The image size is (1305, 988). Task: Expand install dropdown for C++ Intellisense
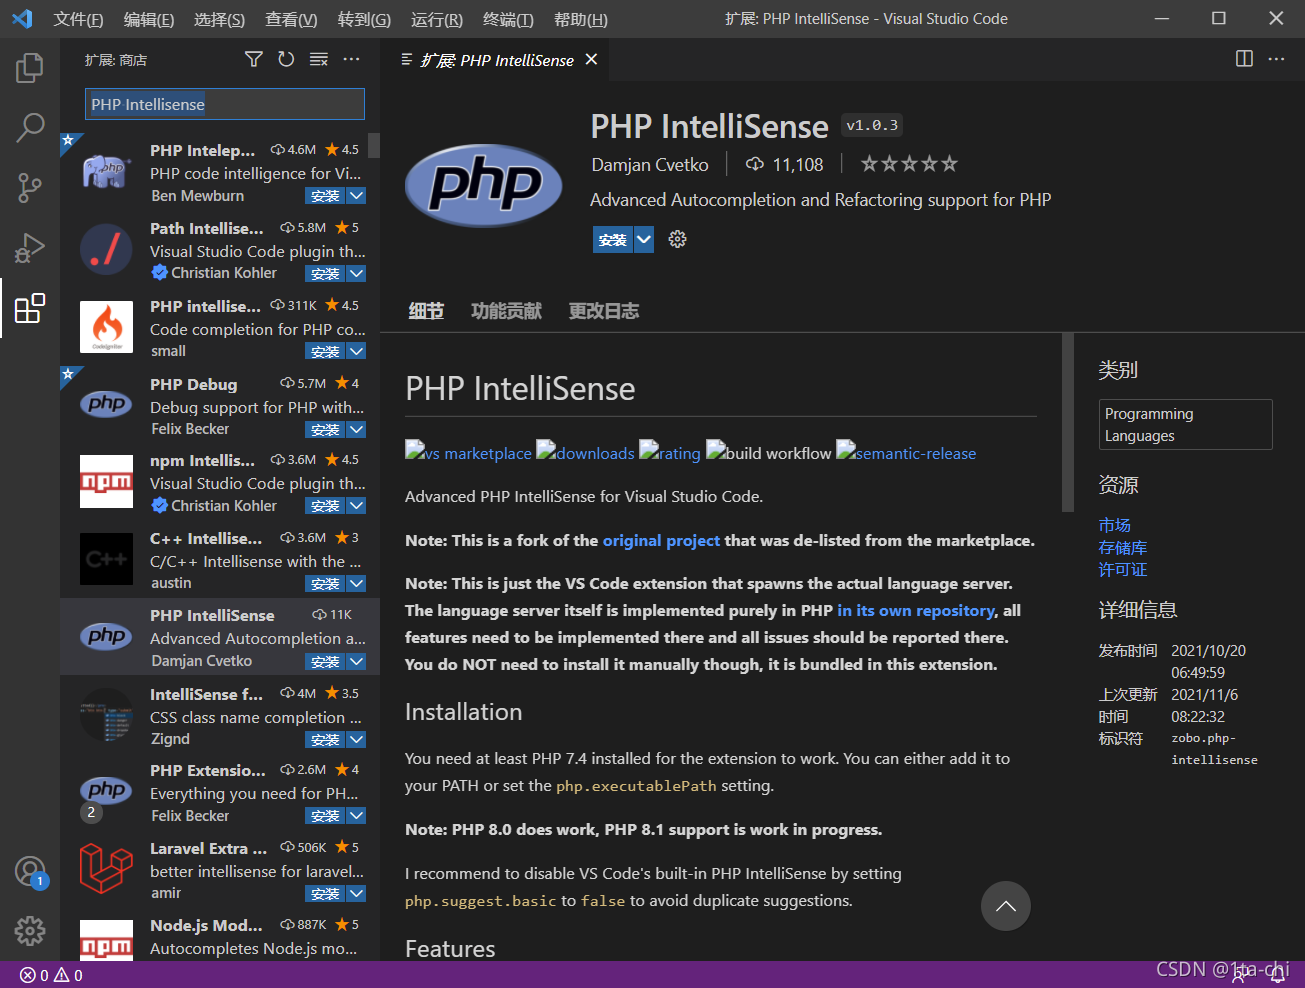(356, 584)
